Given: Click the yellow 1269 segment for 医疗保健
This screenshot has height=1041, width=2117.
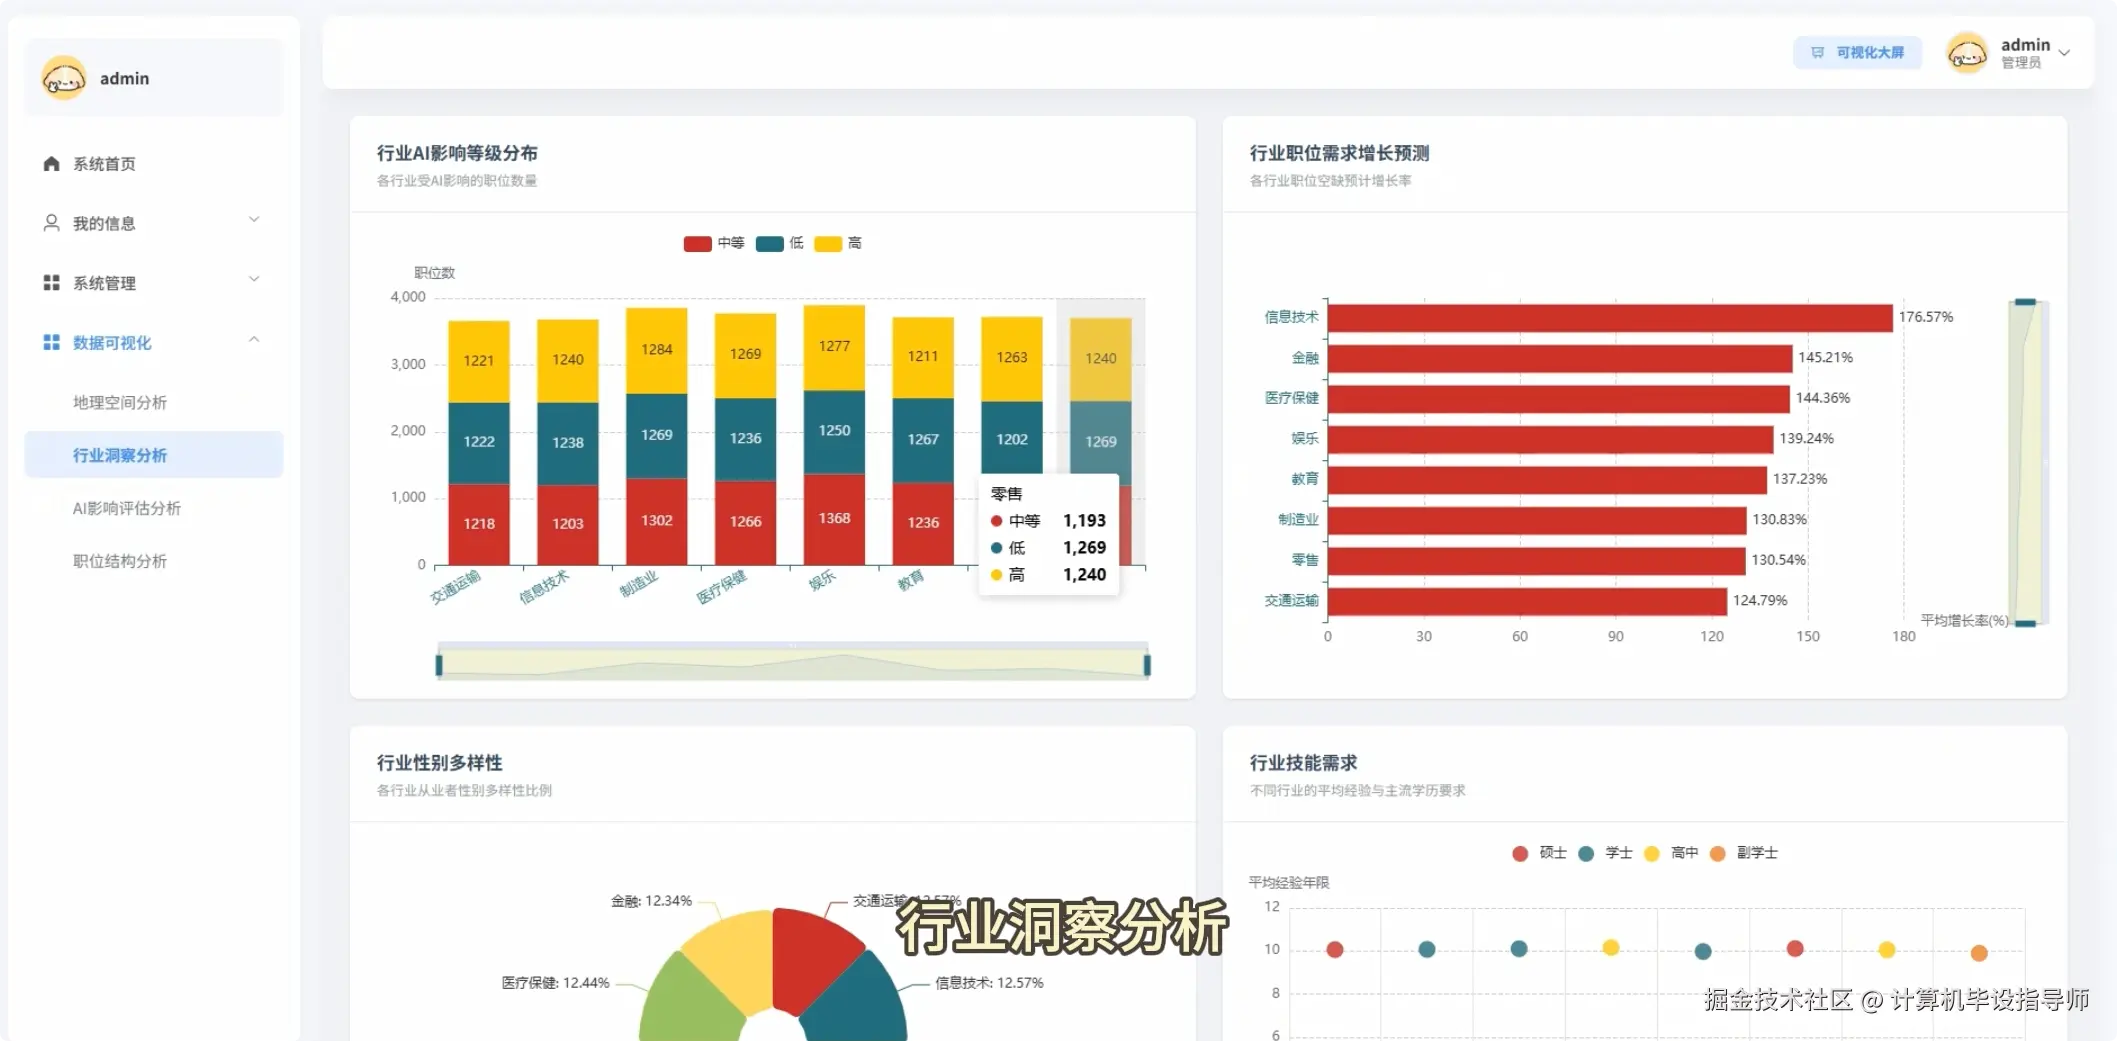Looking at the screenshot, I should tap(746, 355).
